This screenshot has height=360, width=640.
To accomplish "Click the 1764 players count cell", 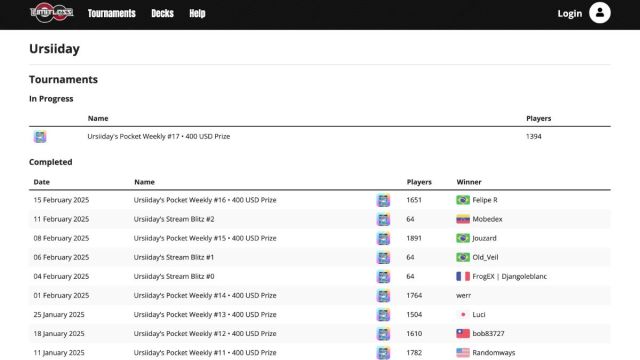I will (414, 296).
